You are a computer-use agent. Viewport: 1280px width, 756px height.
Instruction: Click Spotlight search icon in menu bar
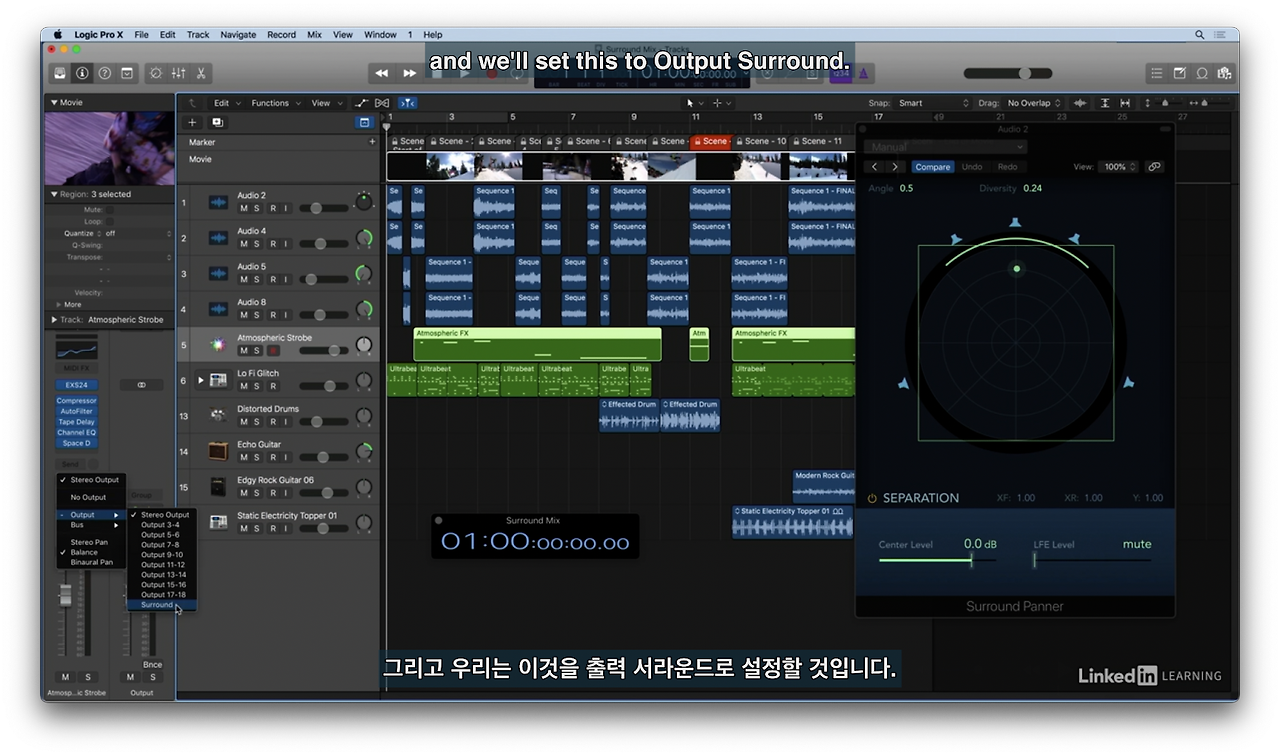1200,35
